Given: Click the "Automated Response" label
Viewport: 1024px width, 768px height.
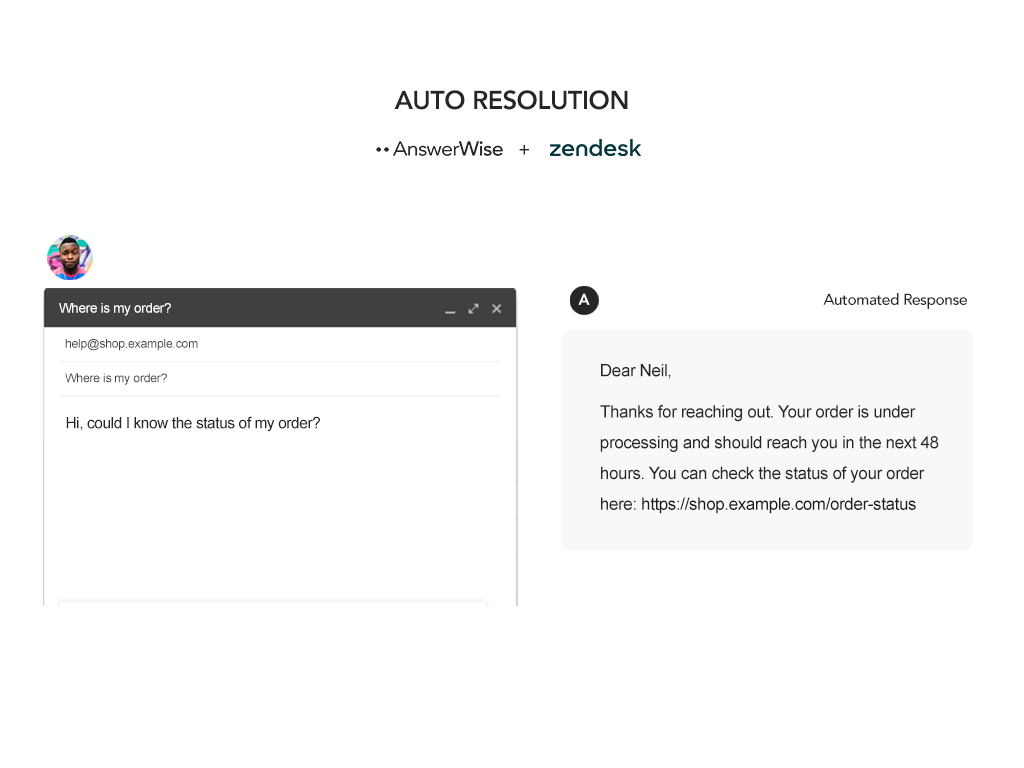Looking at the screenshot, I should (x=895, y=300).
